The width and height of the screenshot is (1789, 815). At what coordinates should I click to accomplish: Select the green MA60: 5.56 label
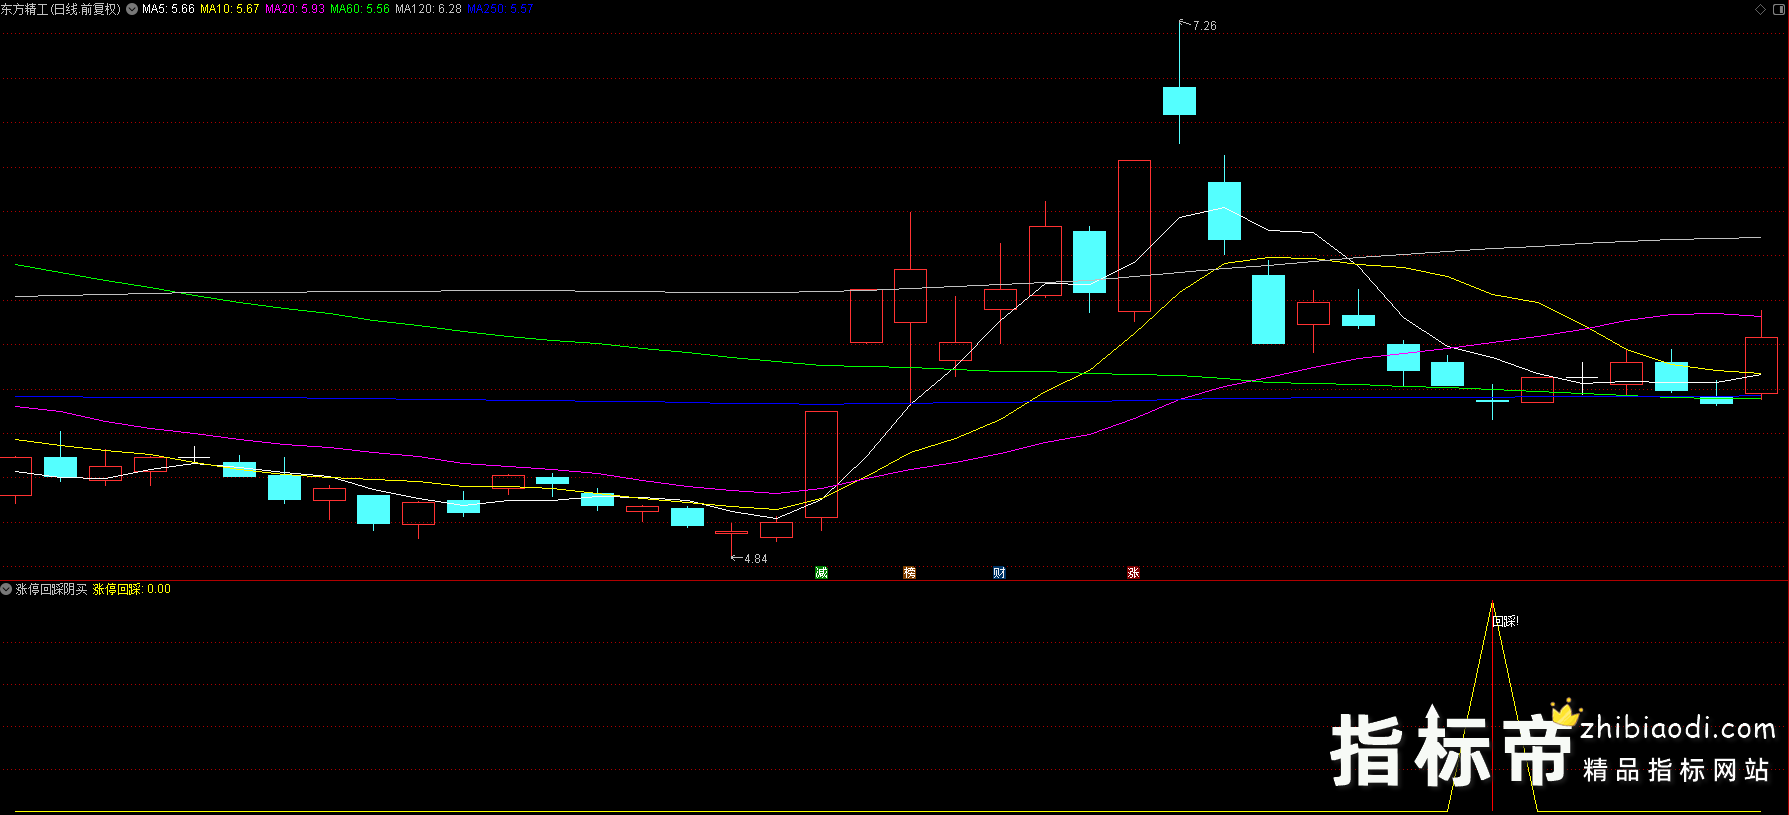click(360, 9)
